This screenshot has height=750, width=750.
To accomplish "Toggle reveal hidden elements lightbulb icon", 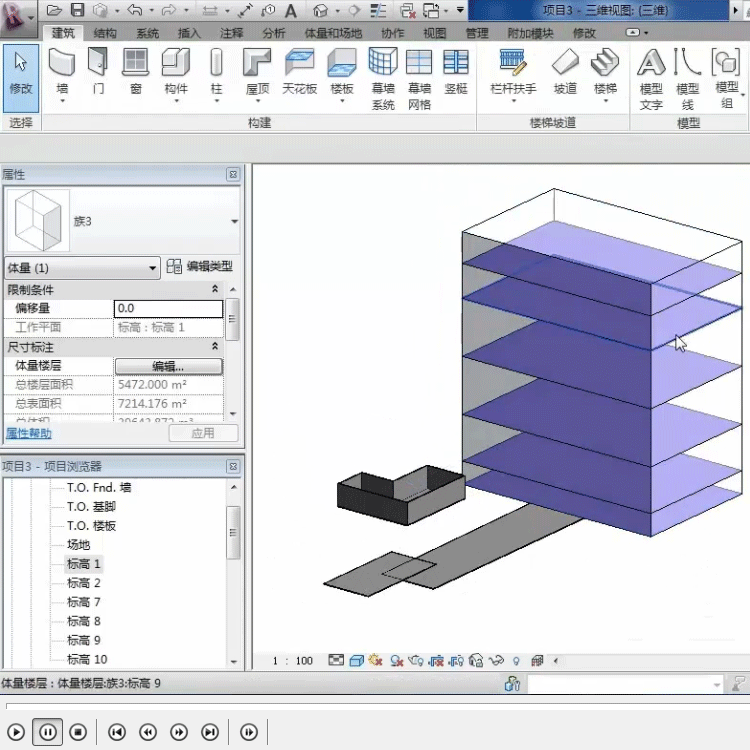I will click(516, 661).
